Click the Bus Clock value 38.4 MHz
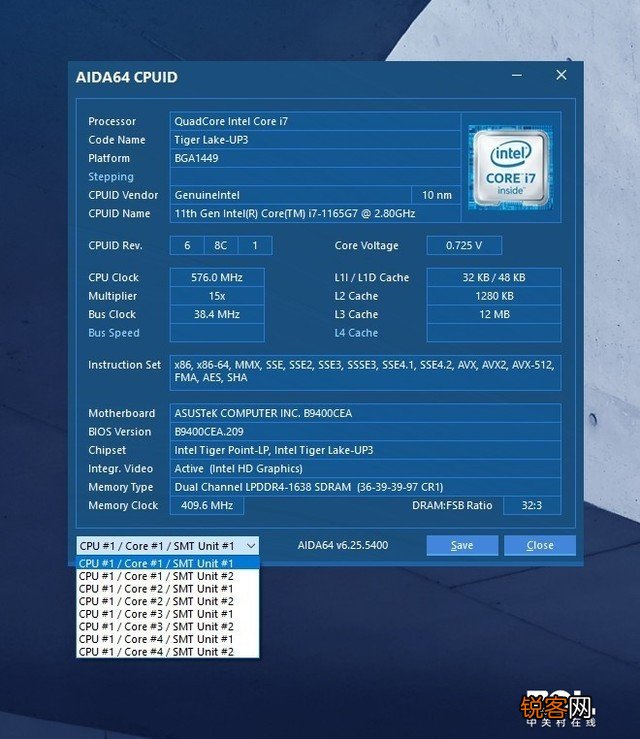 coord(217,314)
